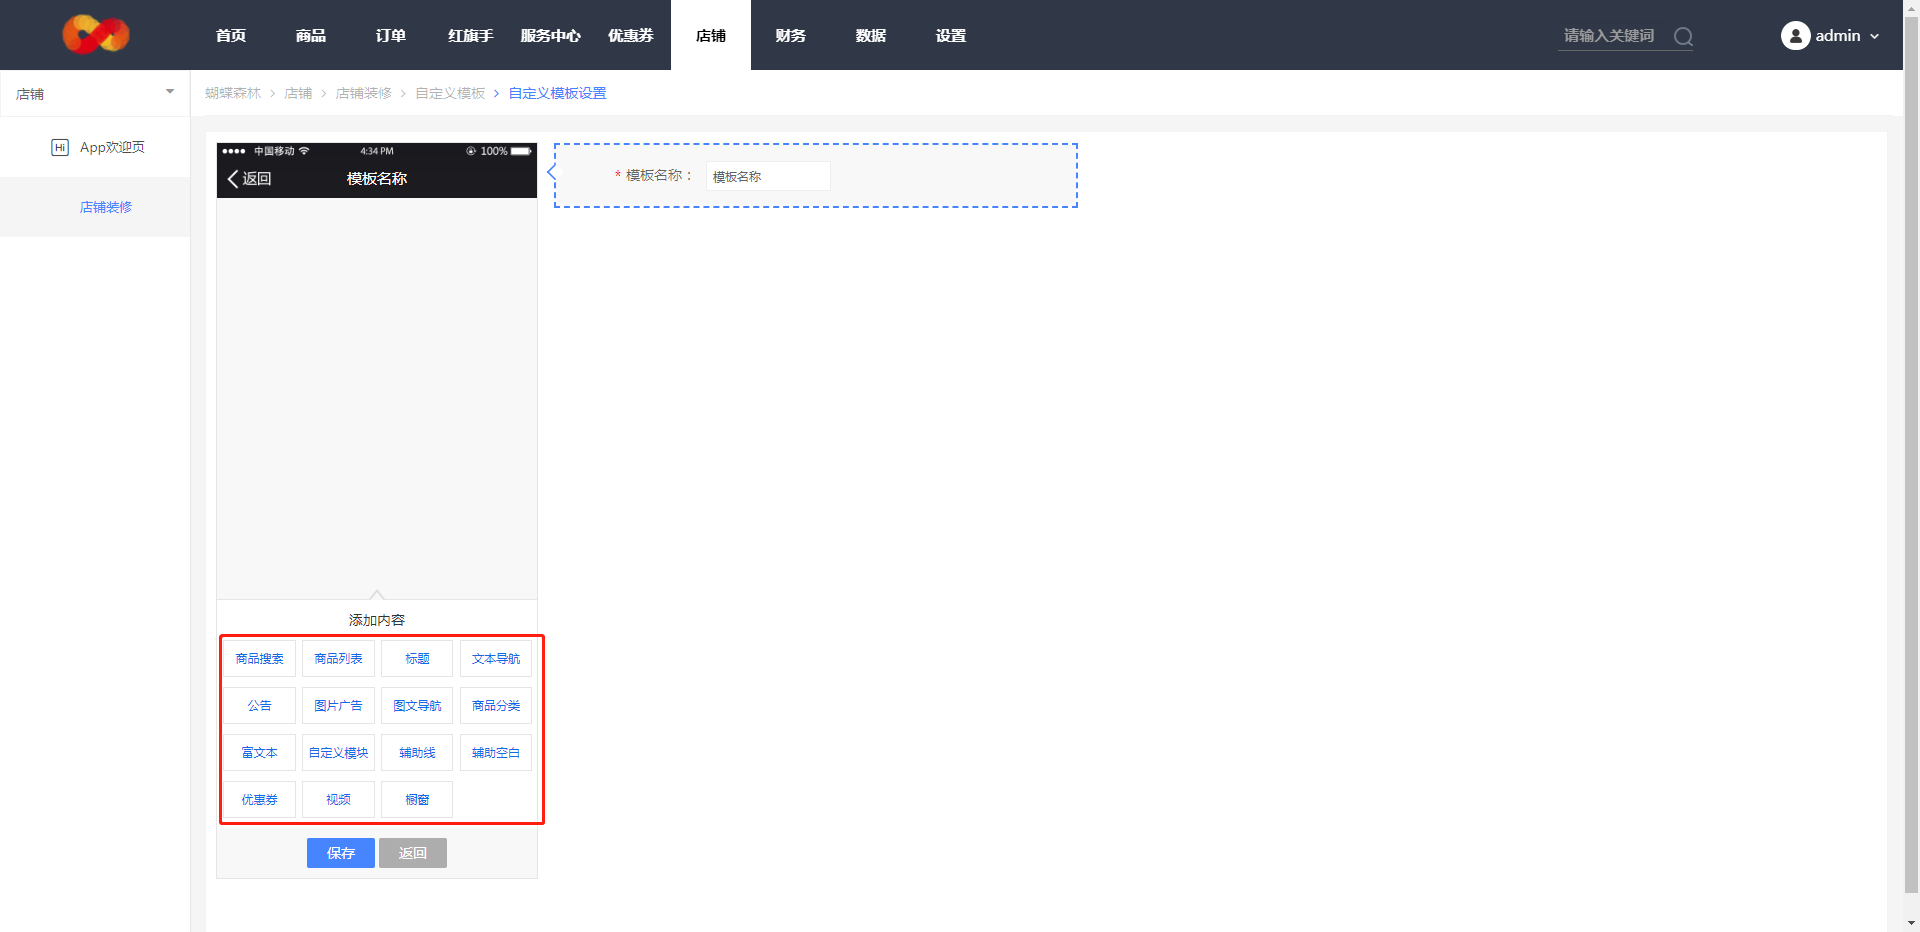Open the 首页 menu
The width and height of the screenshot is (1920, 932).
(231, 35)
